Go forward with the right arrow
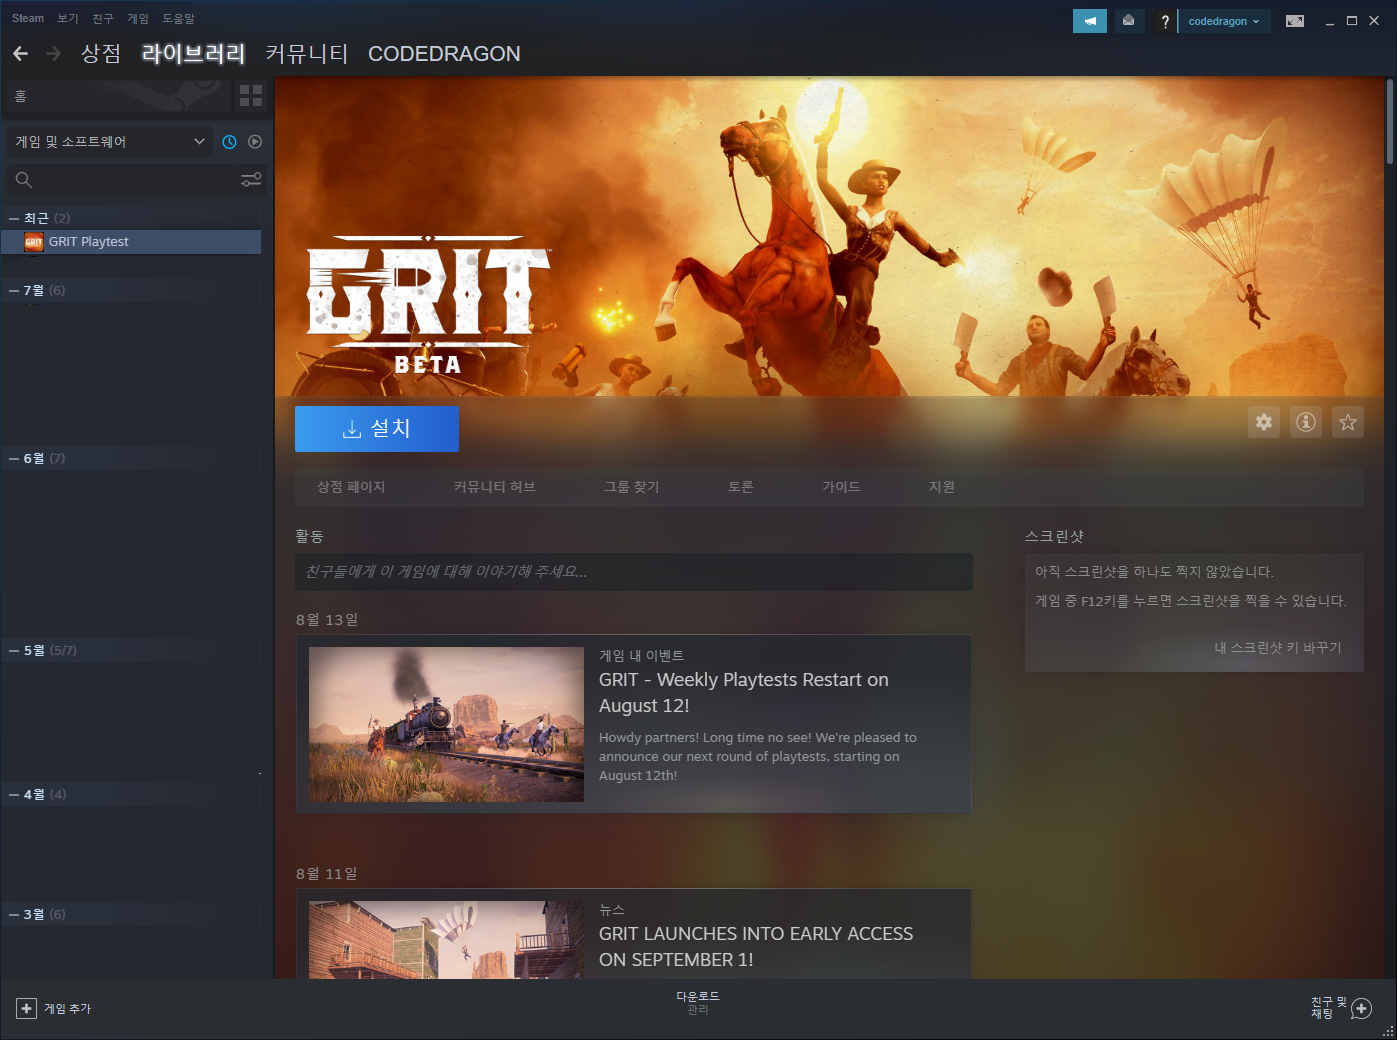Screen dimensions: 1397x1040 click(54, 54)
